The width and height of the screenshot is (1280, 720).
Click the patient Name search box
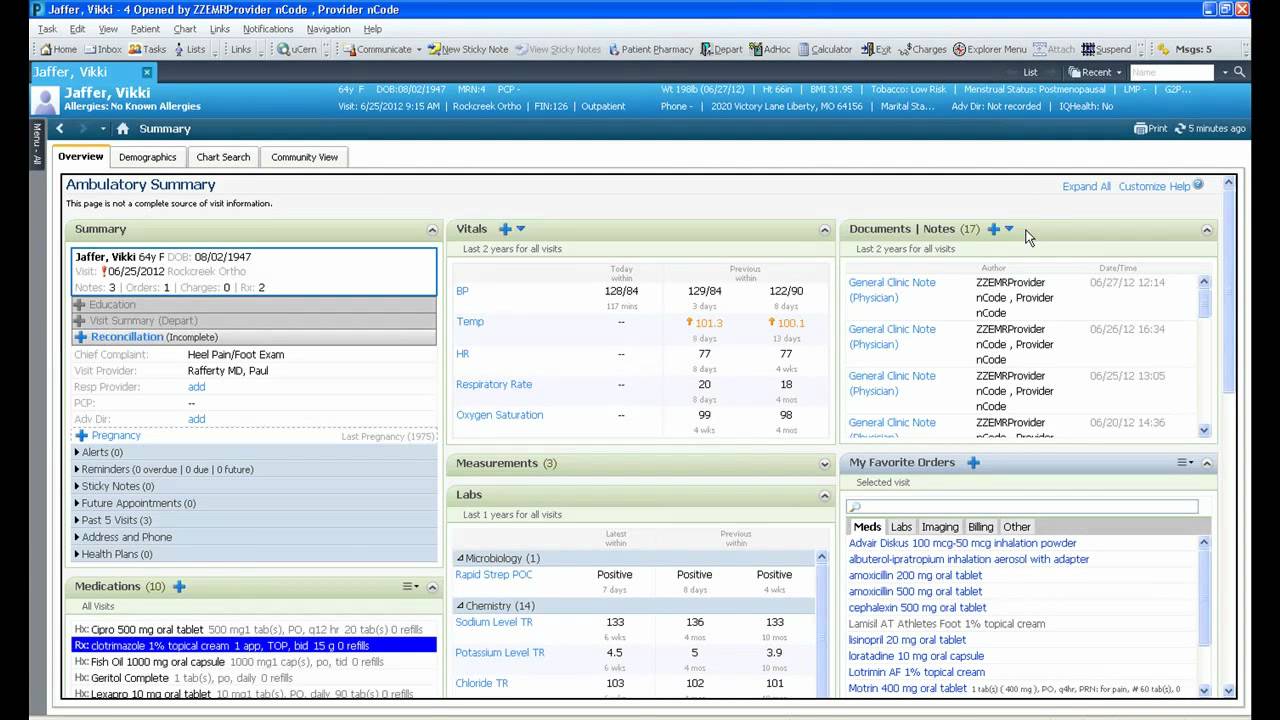[1172, 72]
